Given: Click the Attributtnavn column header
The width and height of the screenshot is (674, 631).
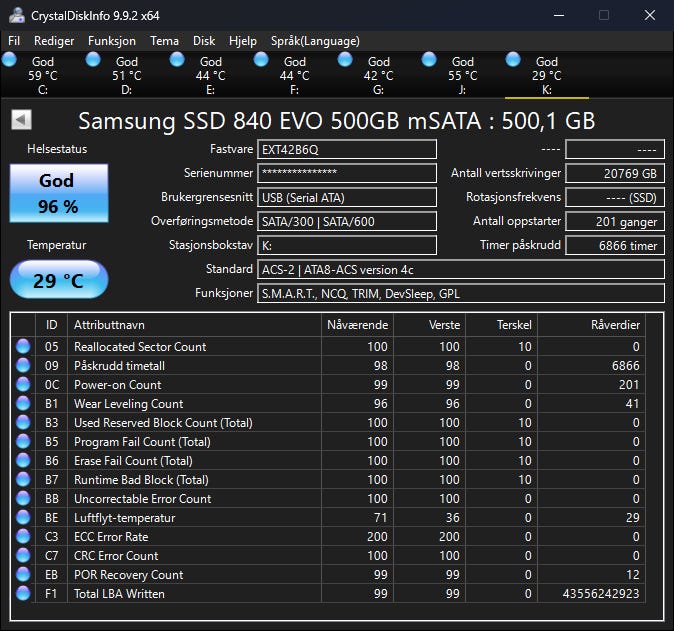Looking at the screenshot, I should coord(194,325).
